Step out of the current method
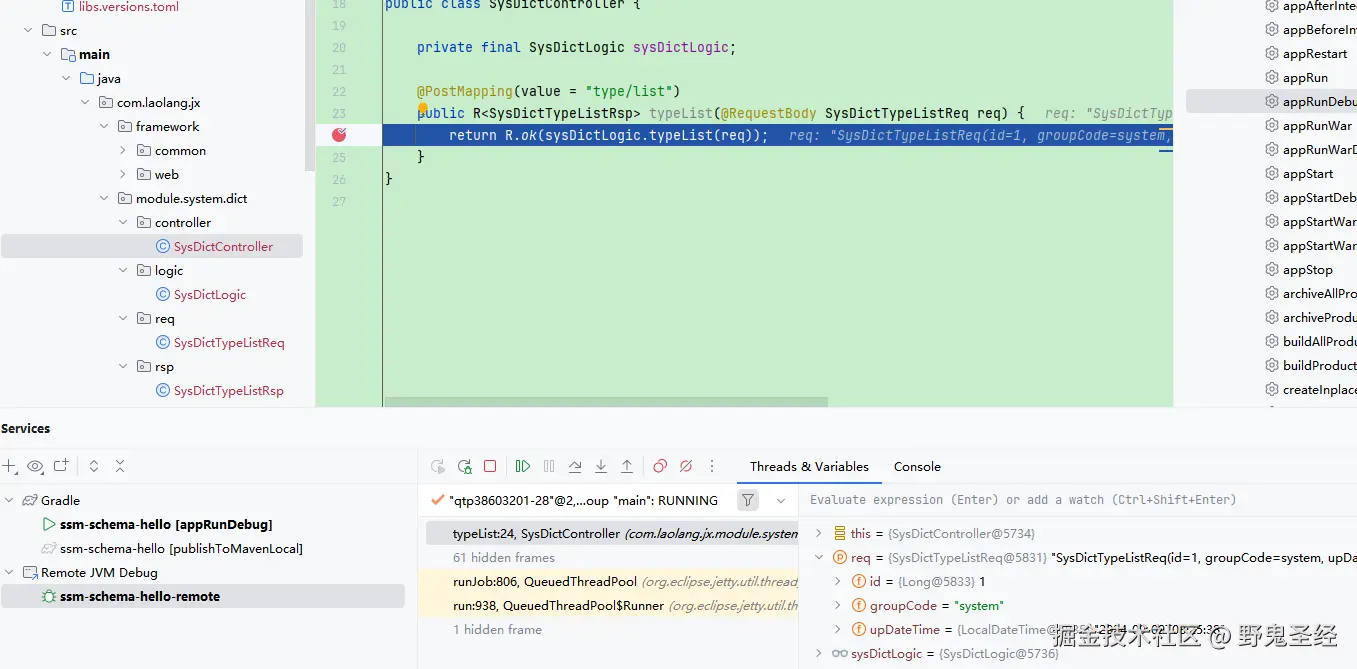 tap(627, 466)
